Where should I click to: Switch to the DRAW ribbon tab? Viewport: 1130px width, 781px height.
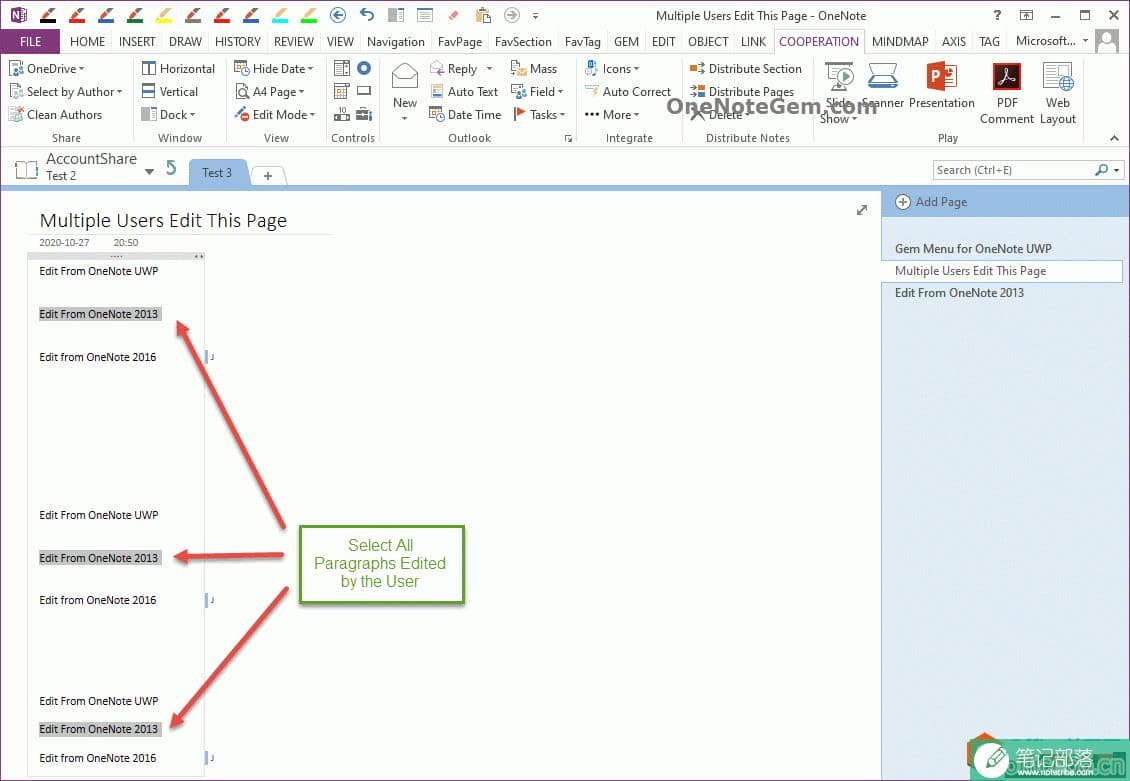pos(185,42)
